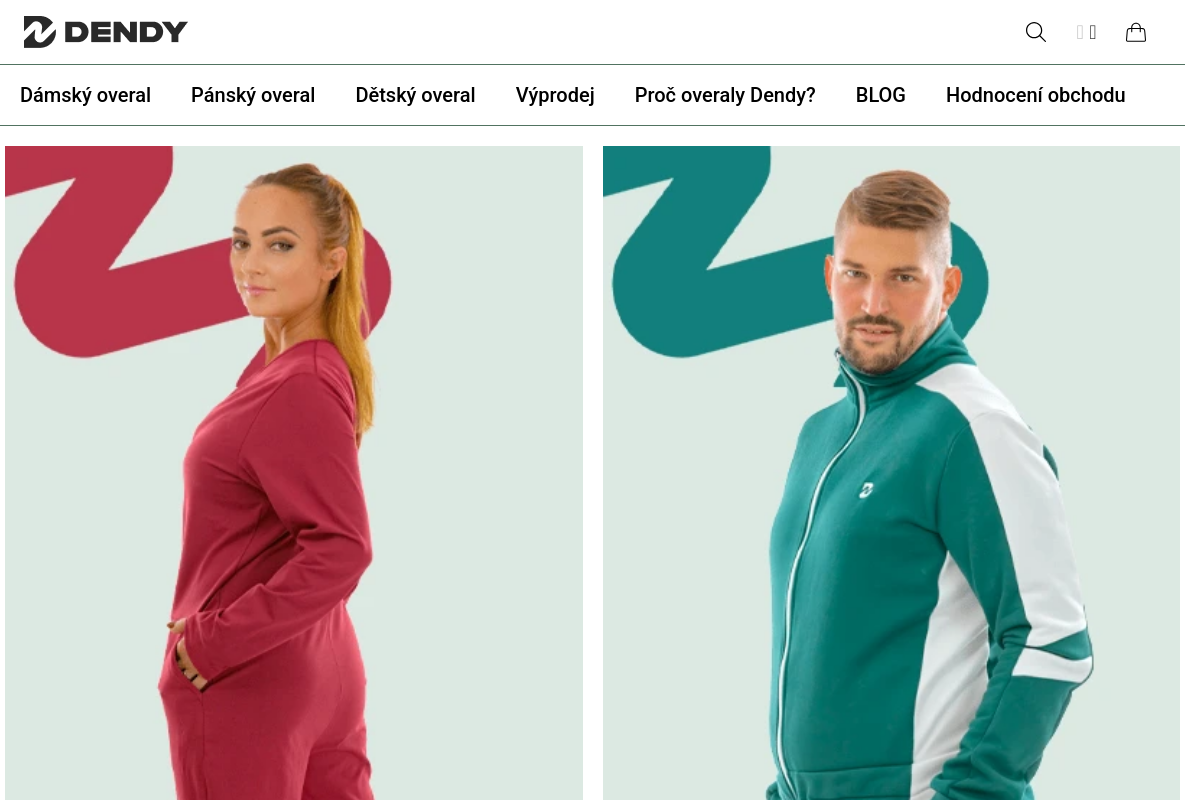Open the search magnifier icon

[1036, 32]
